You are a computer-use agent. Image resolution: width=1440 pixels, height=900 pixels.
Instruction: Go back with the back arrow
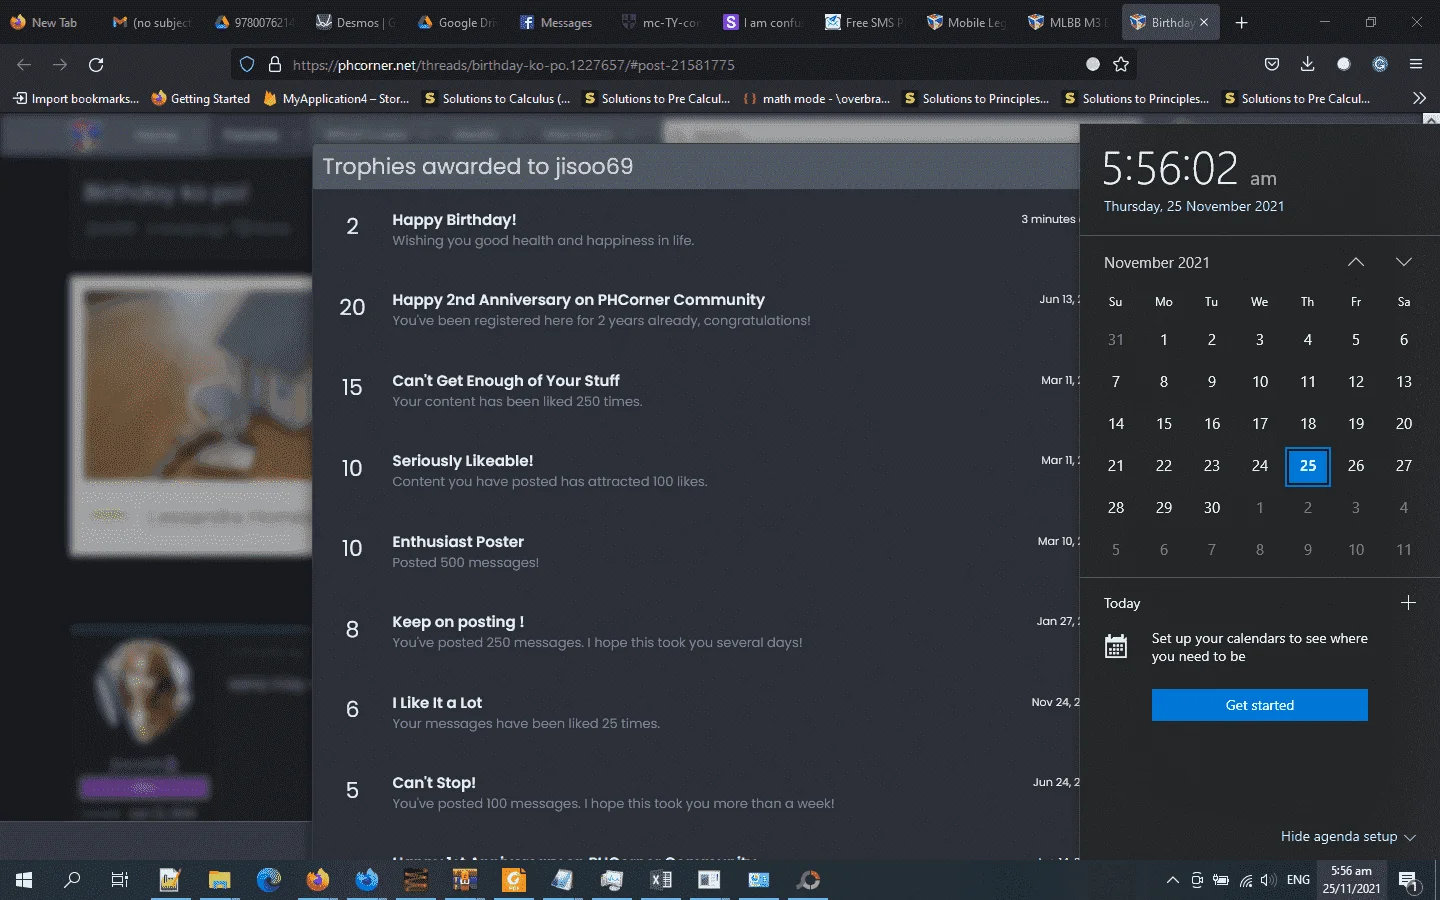pos(24,64)
